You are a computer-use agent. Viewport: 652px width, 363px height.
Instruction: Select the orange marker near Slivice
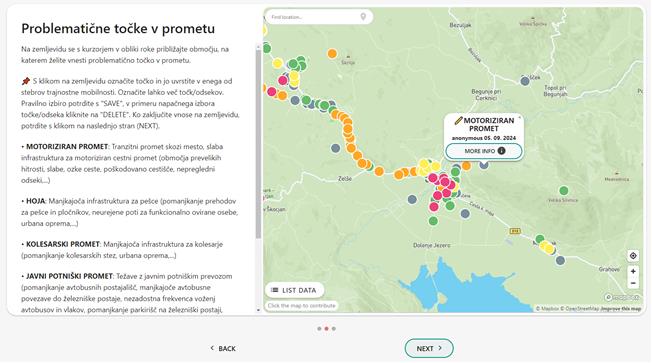(x=332, y=54)
